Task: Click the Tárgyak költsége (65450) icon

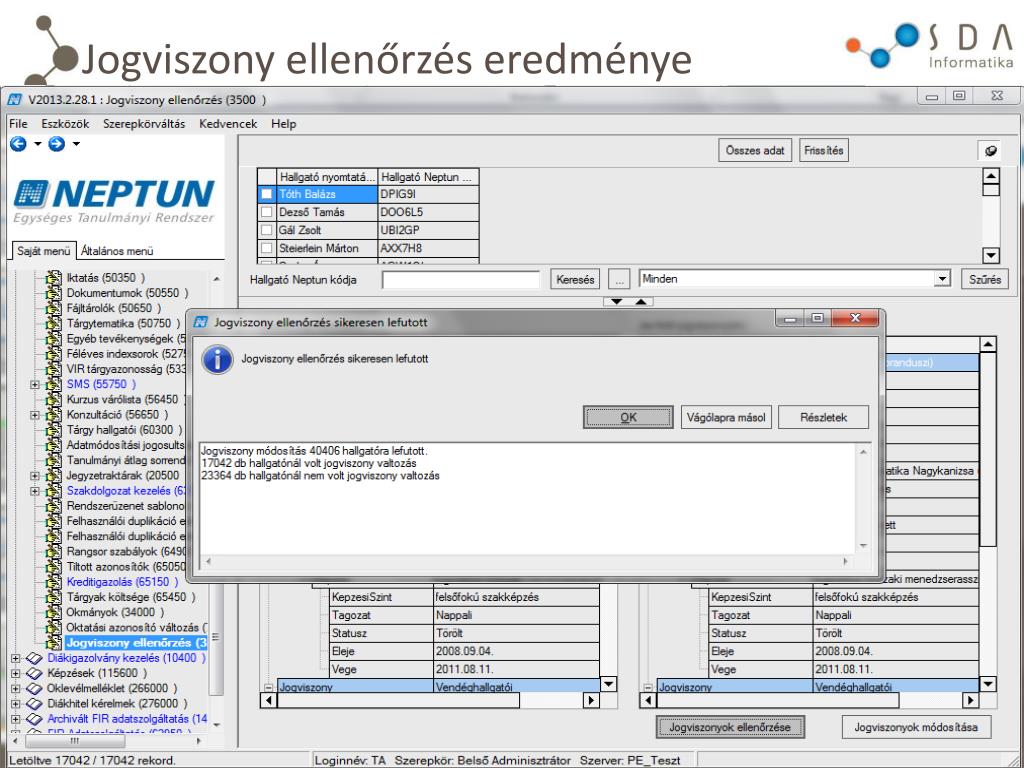Action: [x=54, y=597]
